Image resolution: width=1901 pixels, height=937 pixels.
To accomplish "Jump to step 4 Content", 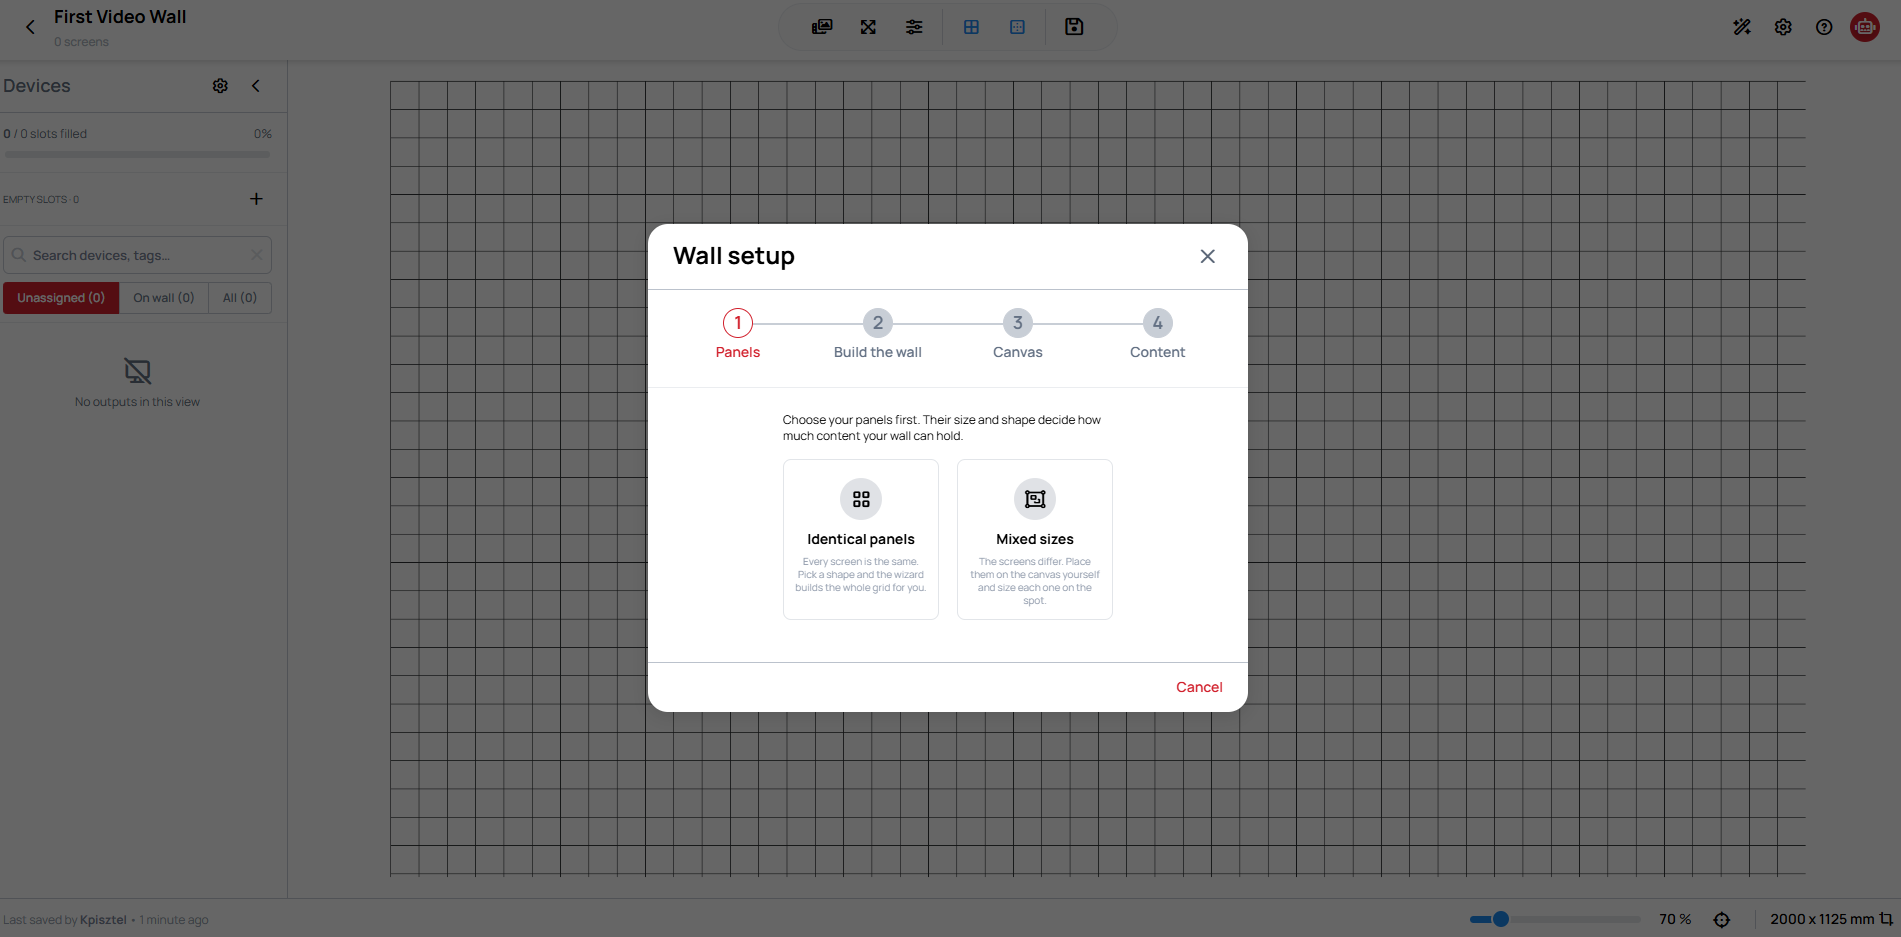I will tap(1158, 334).
